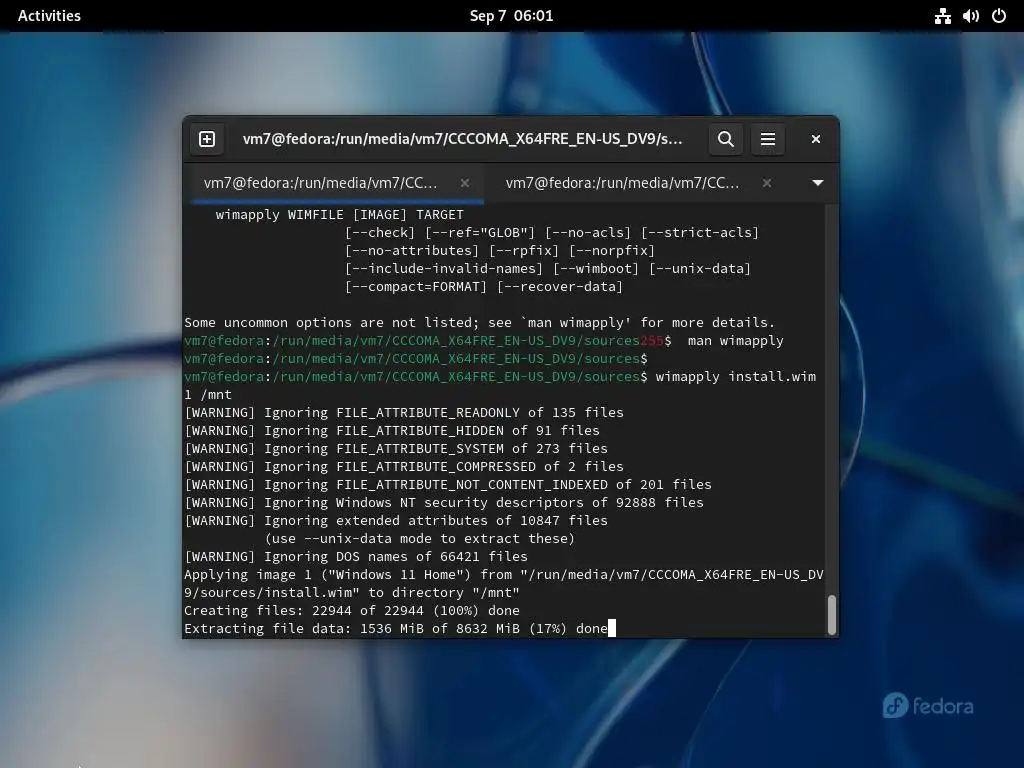The image size is (1024, 768).
Task: Click the NOT_CONTENT_INDEXED warning line
Action: (x=448, y=485)
